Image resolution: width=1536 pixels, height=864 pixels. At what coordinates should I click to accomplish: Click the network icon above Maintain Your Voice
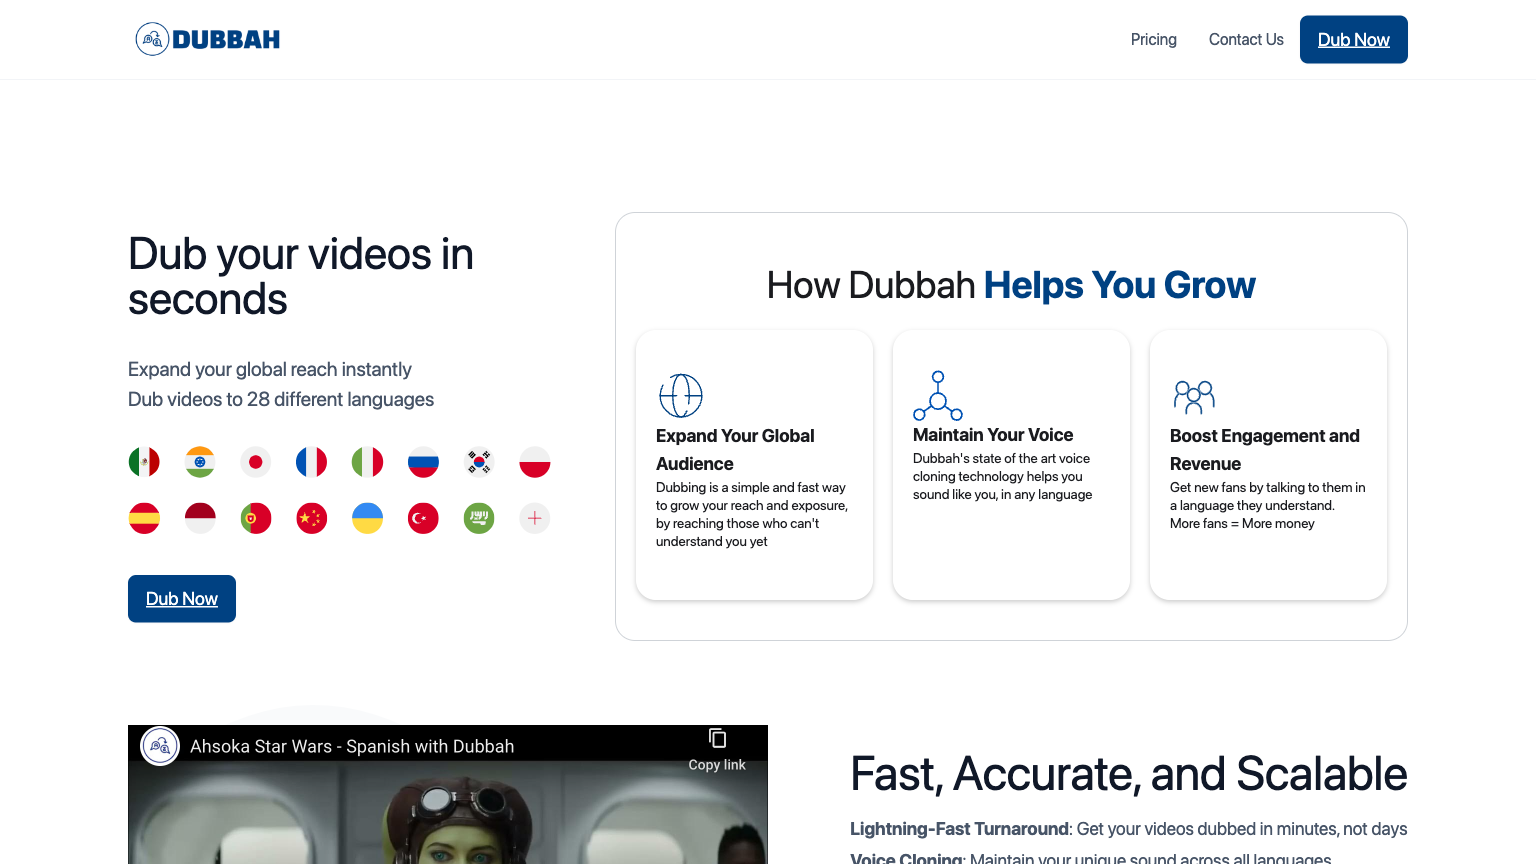coord(938,395)
